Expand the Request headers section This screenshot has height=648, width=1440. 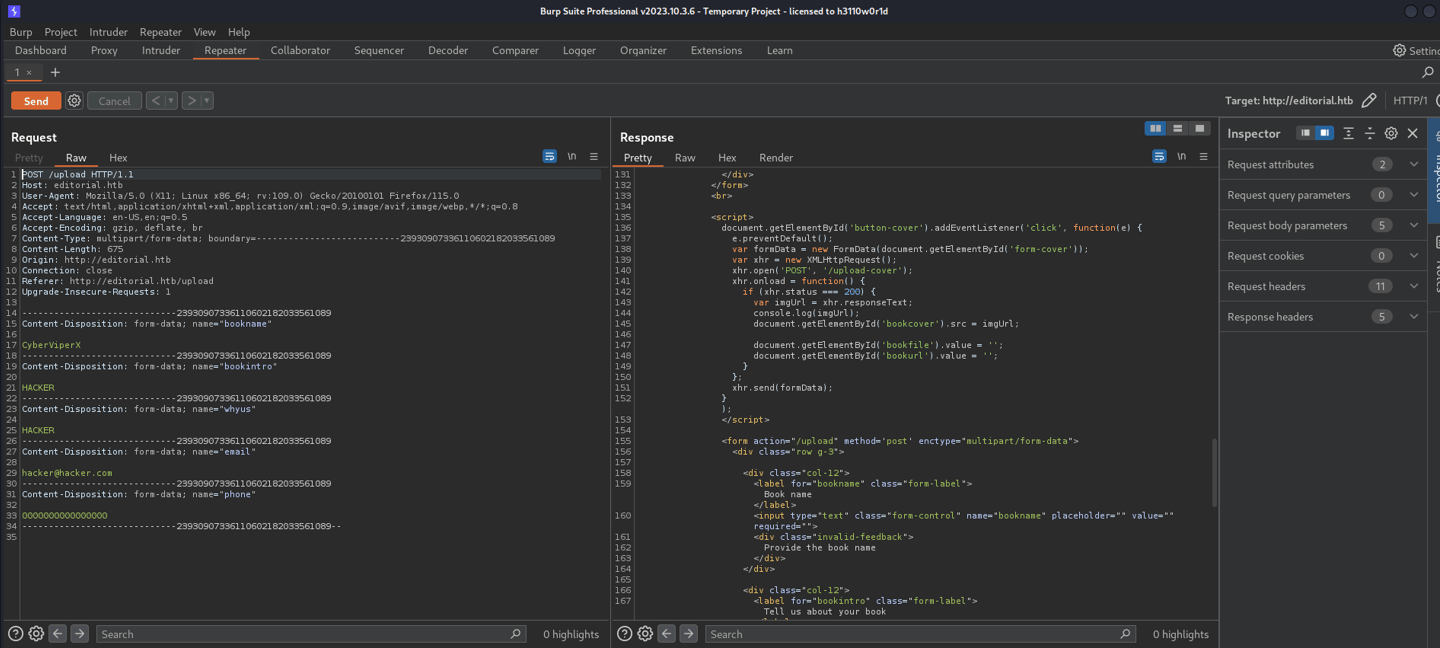pyautogui.click(x=1413, y=286)
